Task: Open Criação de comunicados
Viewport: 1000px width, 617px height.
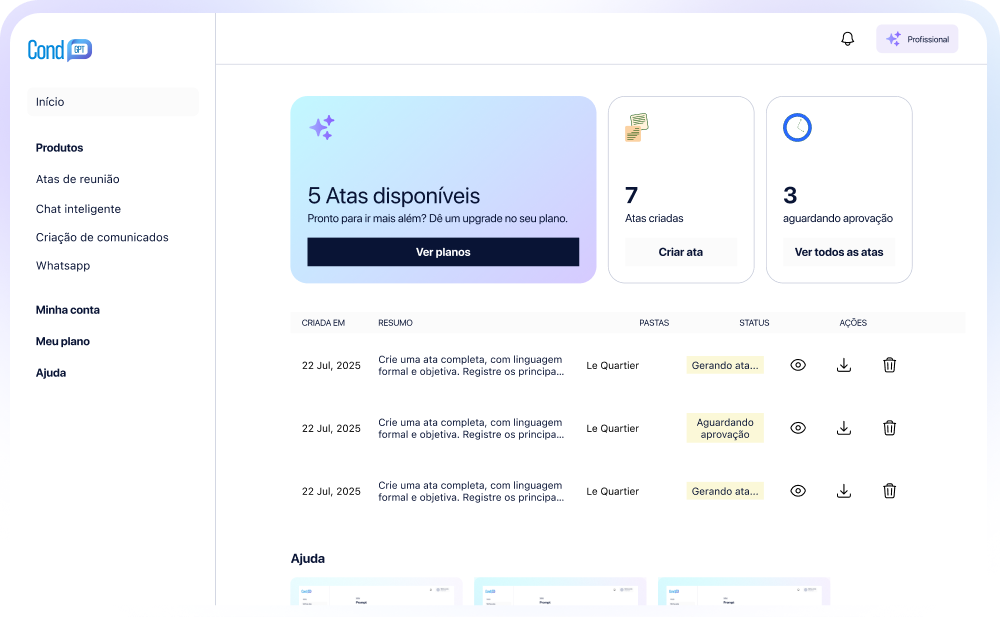Action: (102, 237)
